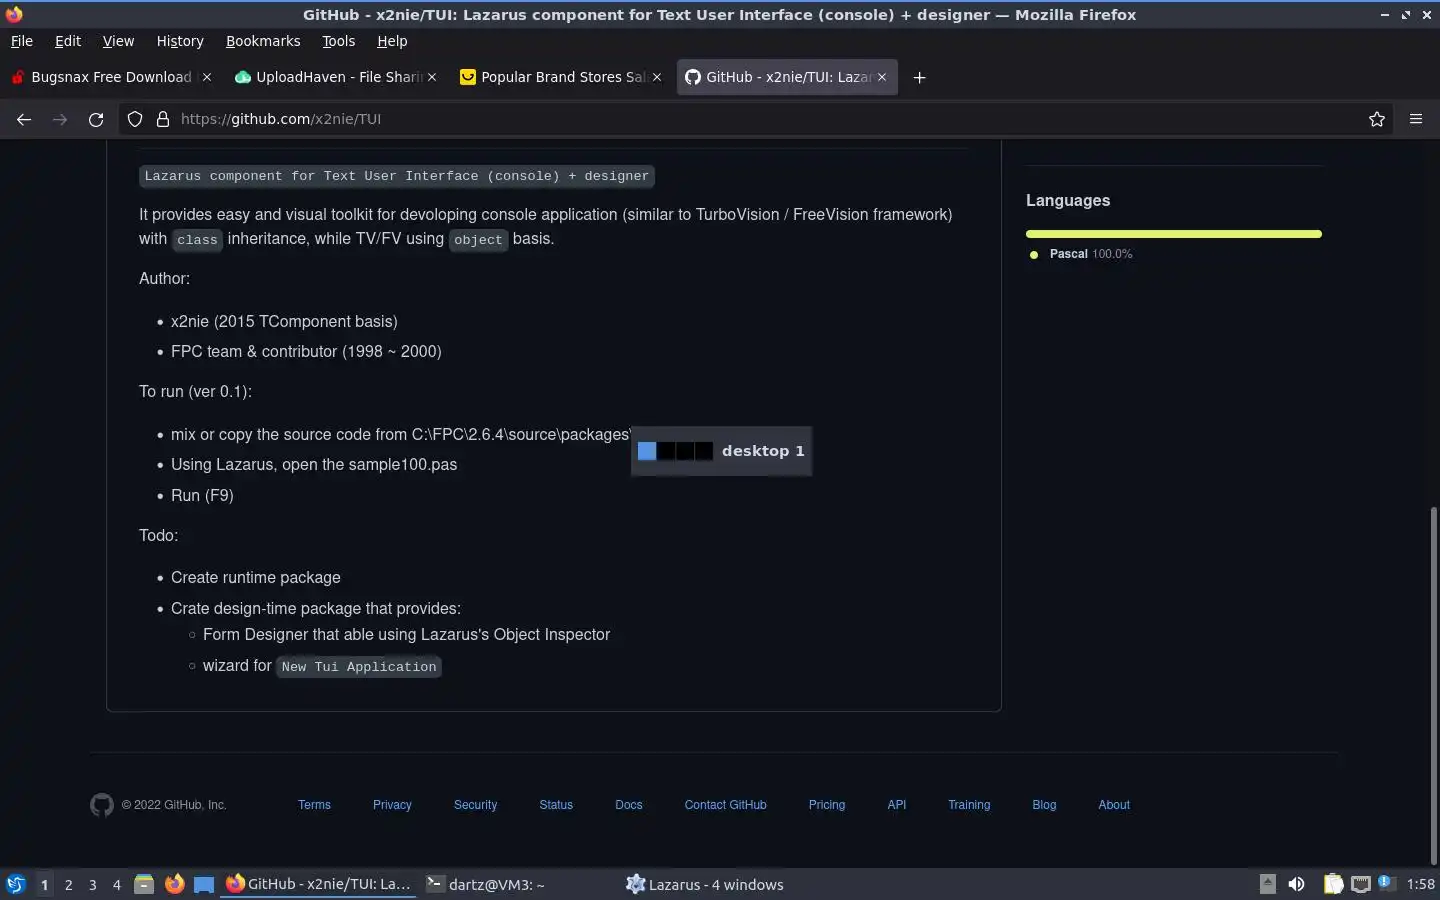Open the clipboard manager tray icon

[x=1333, y=884]
